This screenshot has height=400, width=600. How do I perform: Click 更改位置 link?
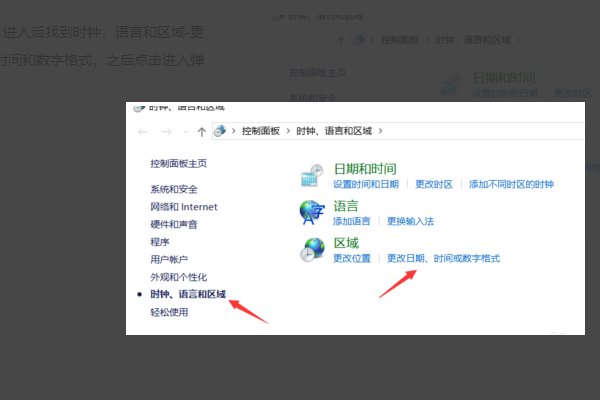coord(352,259)
